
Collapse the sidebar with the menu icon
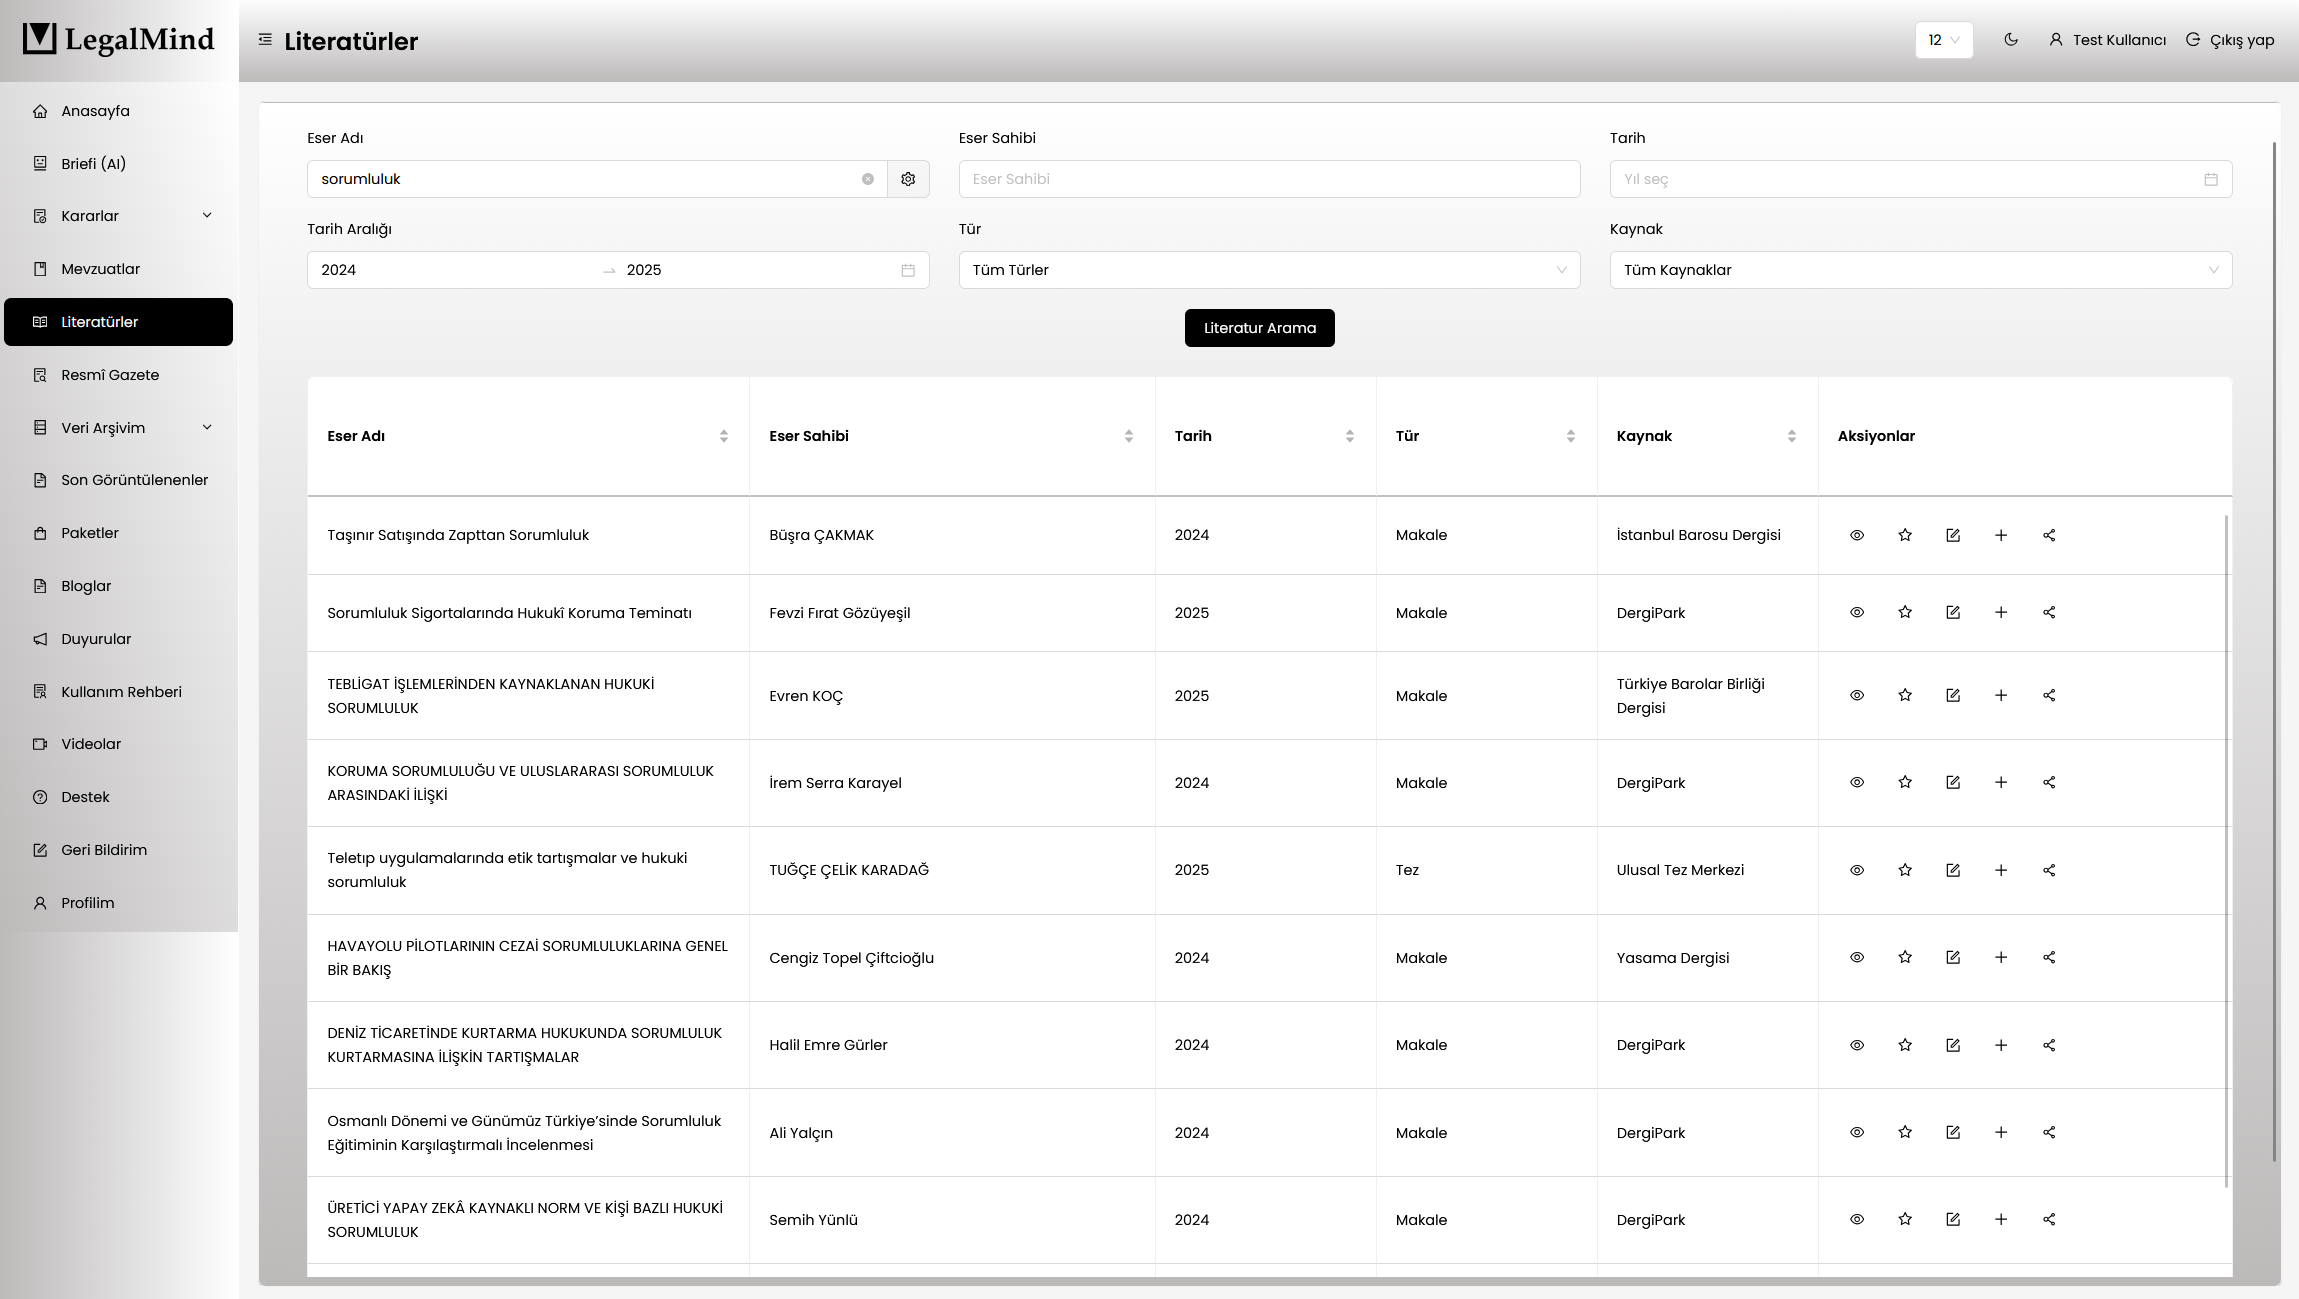click(x=265, y=40)
